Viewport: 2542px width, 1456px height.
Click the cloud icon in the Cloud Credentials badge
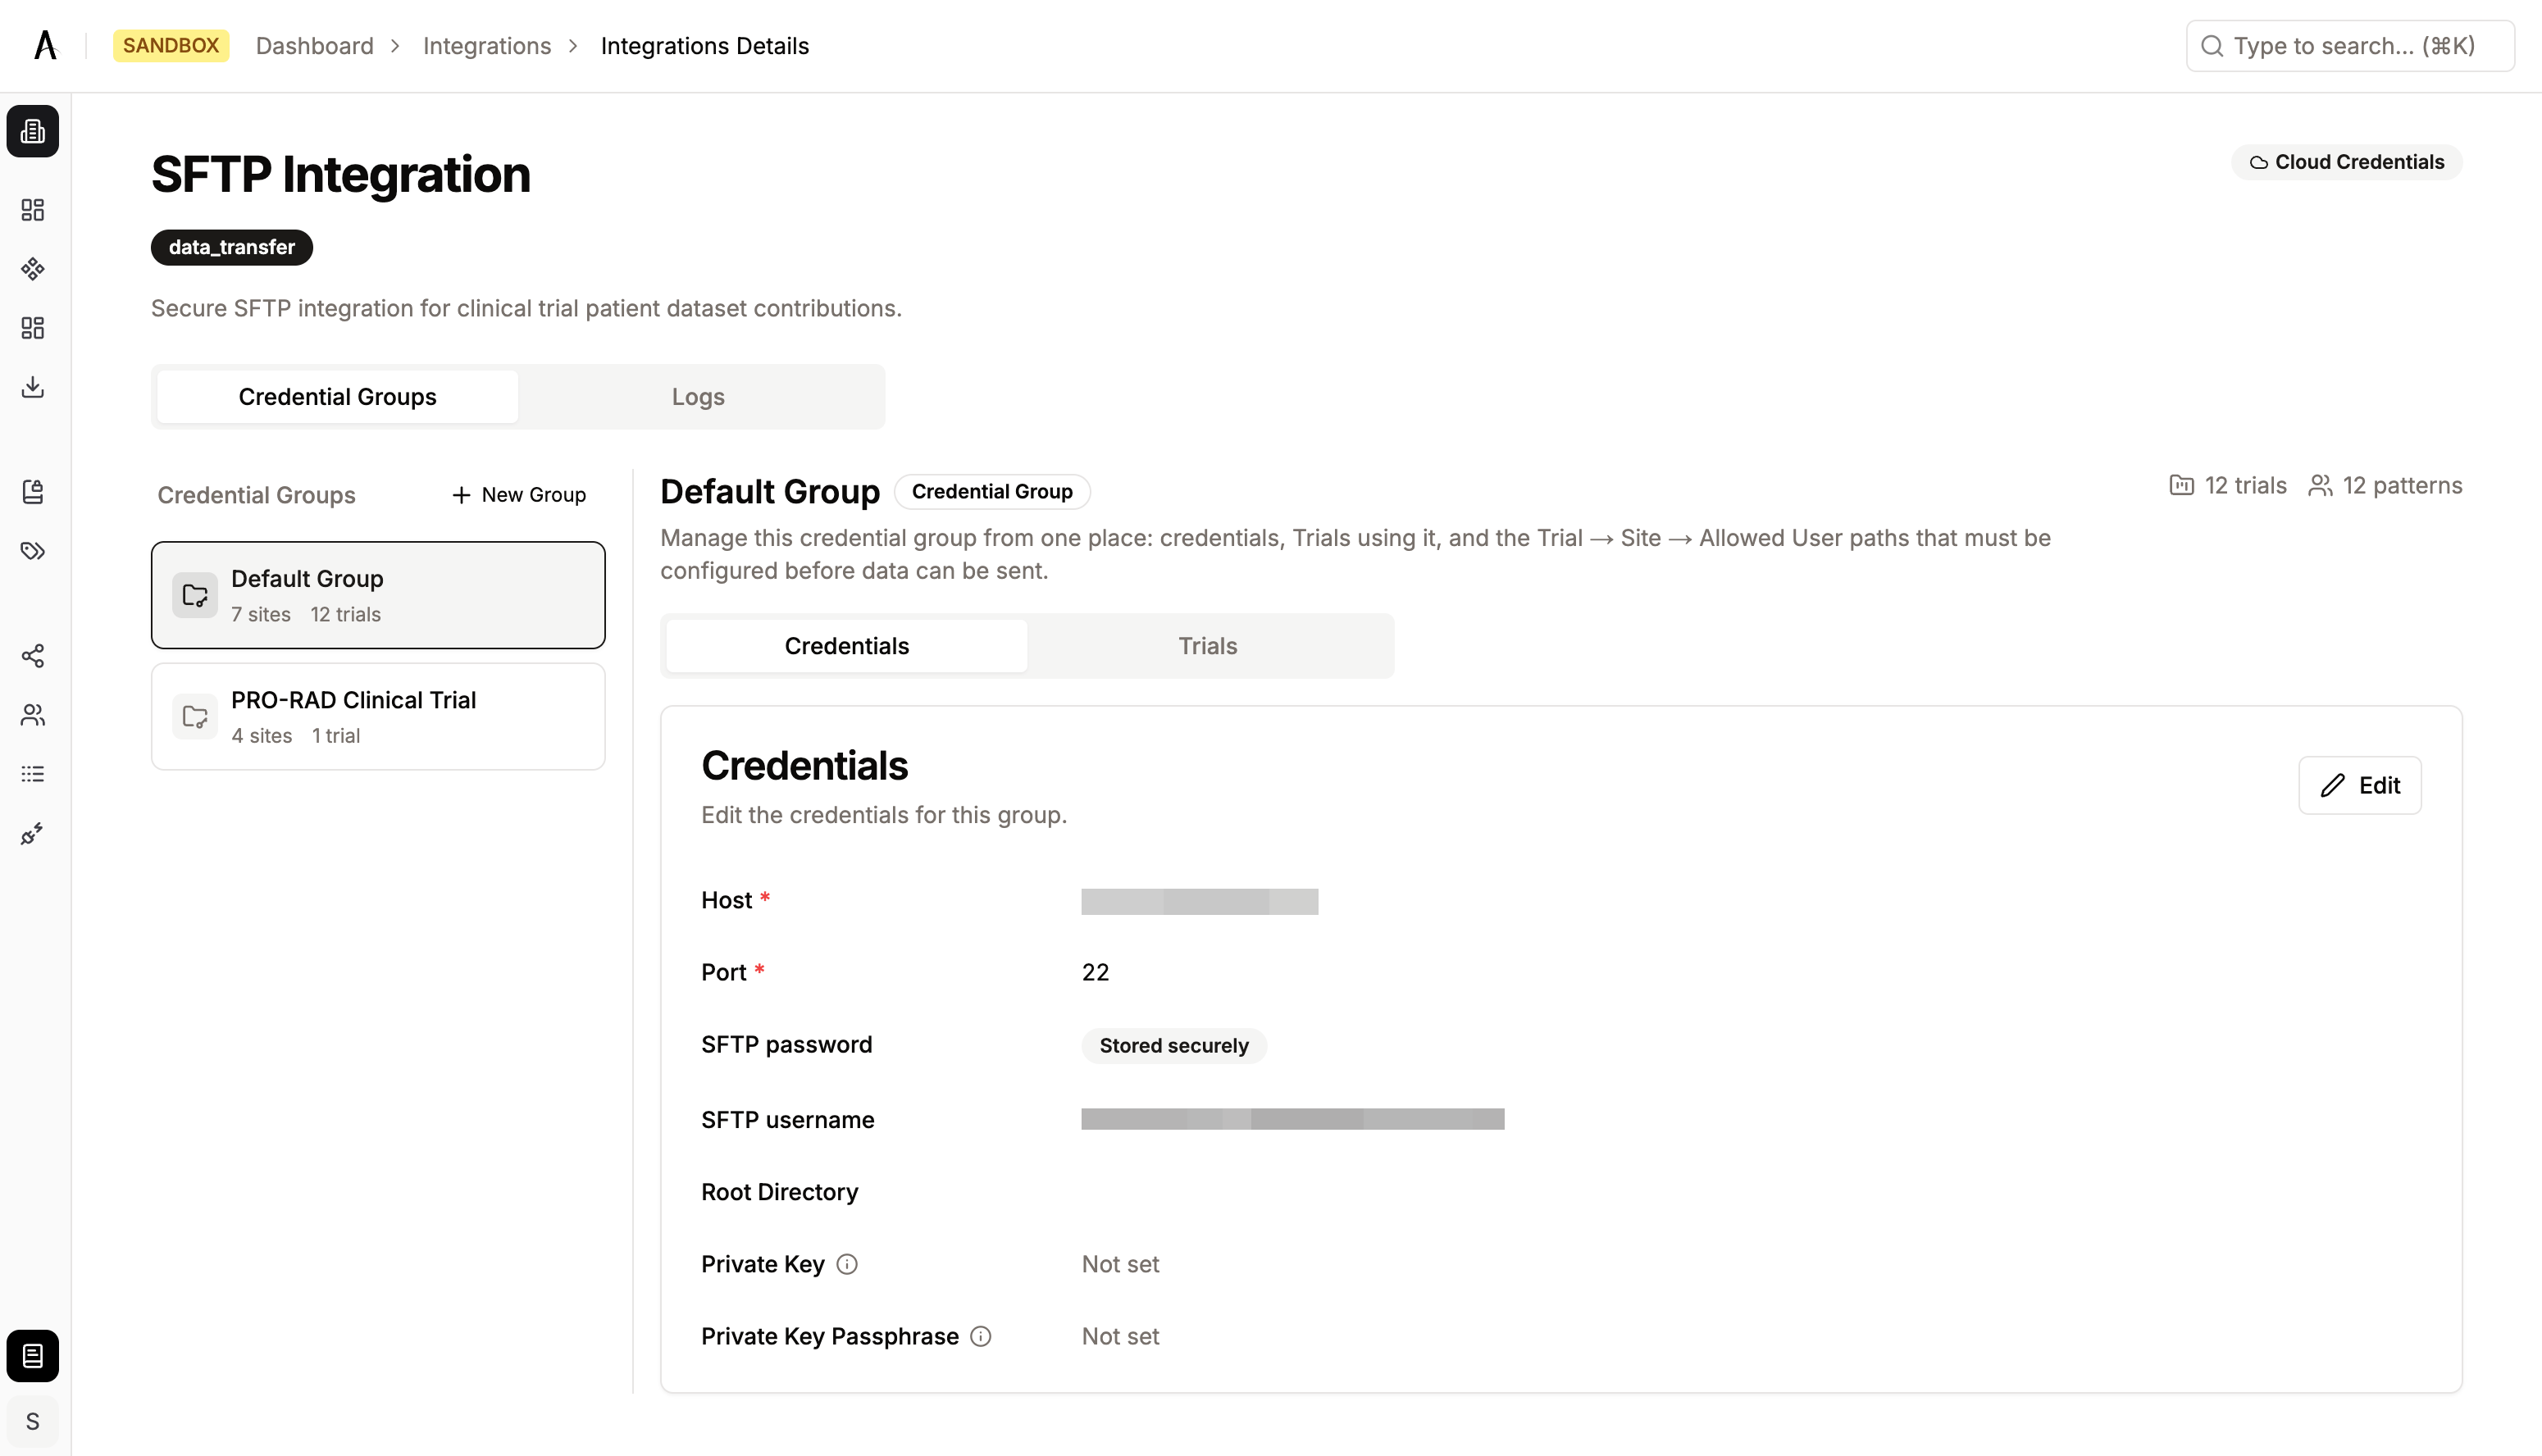[x=2259, y=162]
